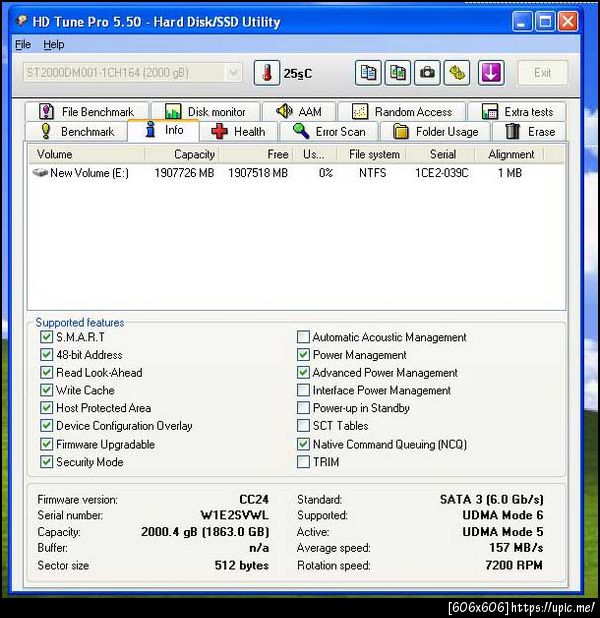
Task: Open the Help menu
Action: coord(54,45)
